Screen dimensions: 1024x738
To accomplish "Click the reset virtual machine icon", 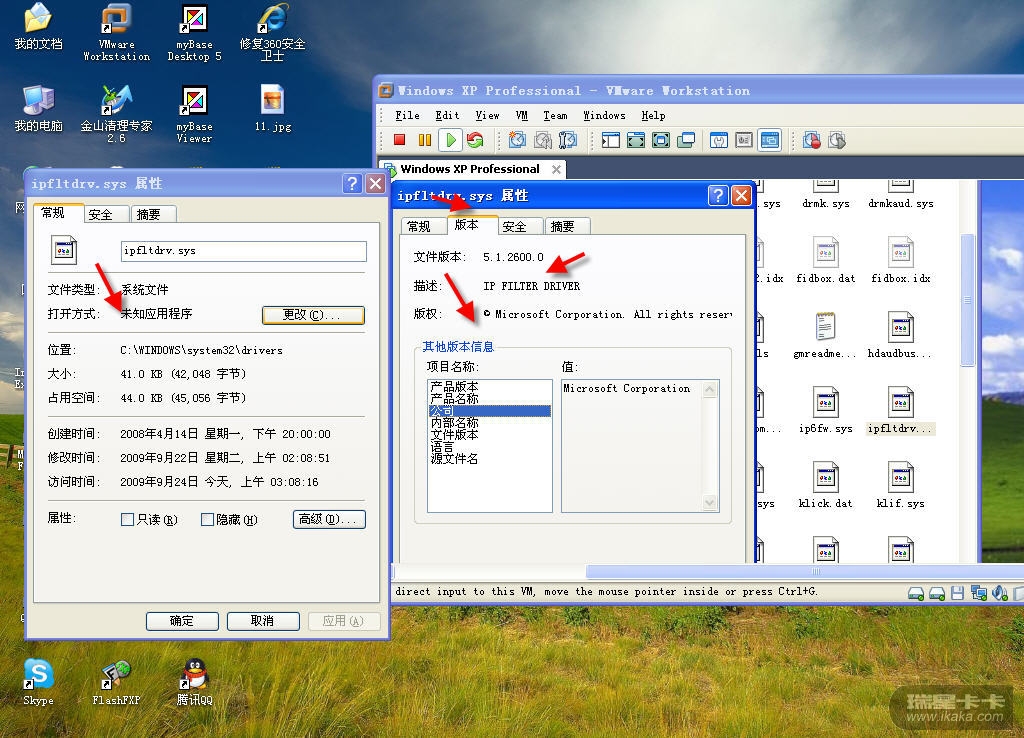I will point(475,140).
